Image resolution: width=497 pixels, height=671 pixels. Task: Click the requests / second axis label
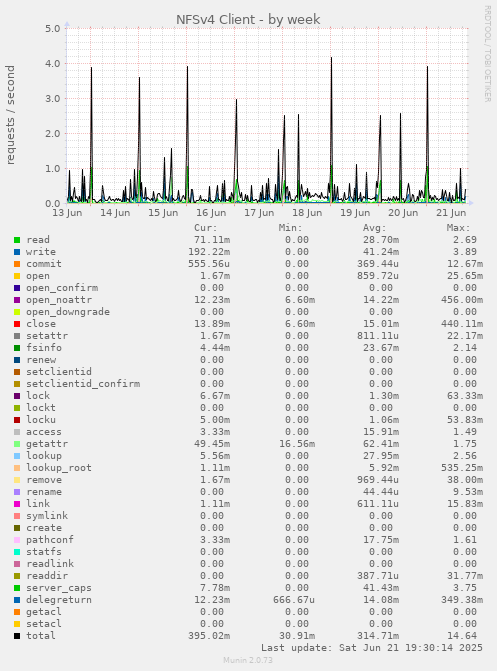[10, 115]
